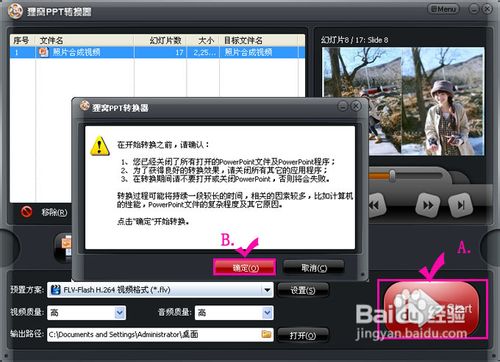Click the browse folder icon in output path
Image resolution: width=500 pixels, height=362 pixels.
coord(266,334)
